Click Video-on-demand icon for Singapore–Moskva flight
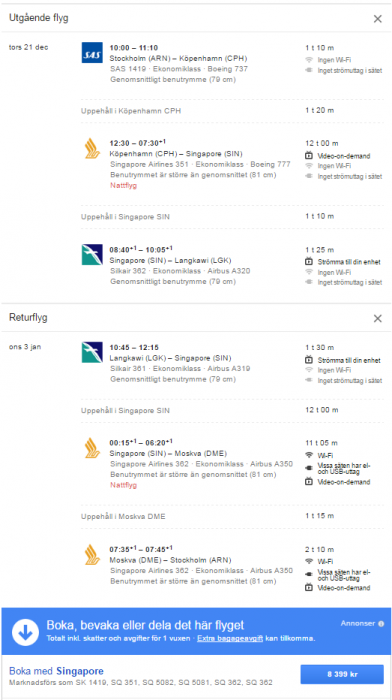392x700 pixels. click(309, 482)
